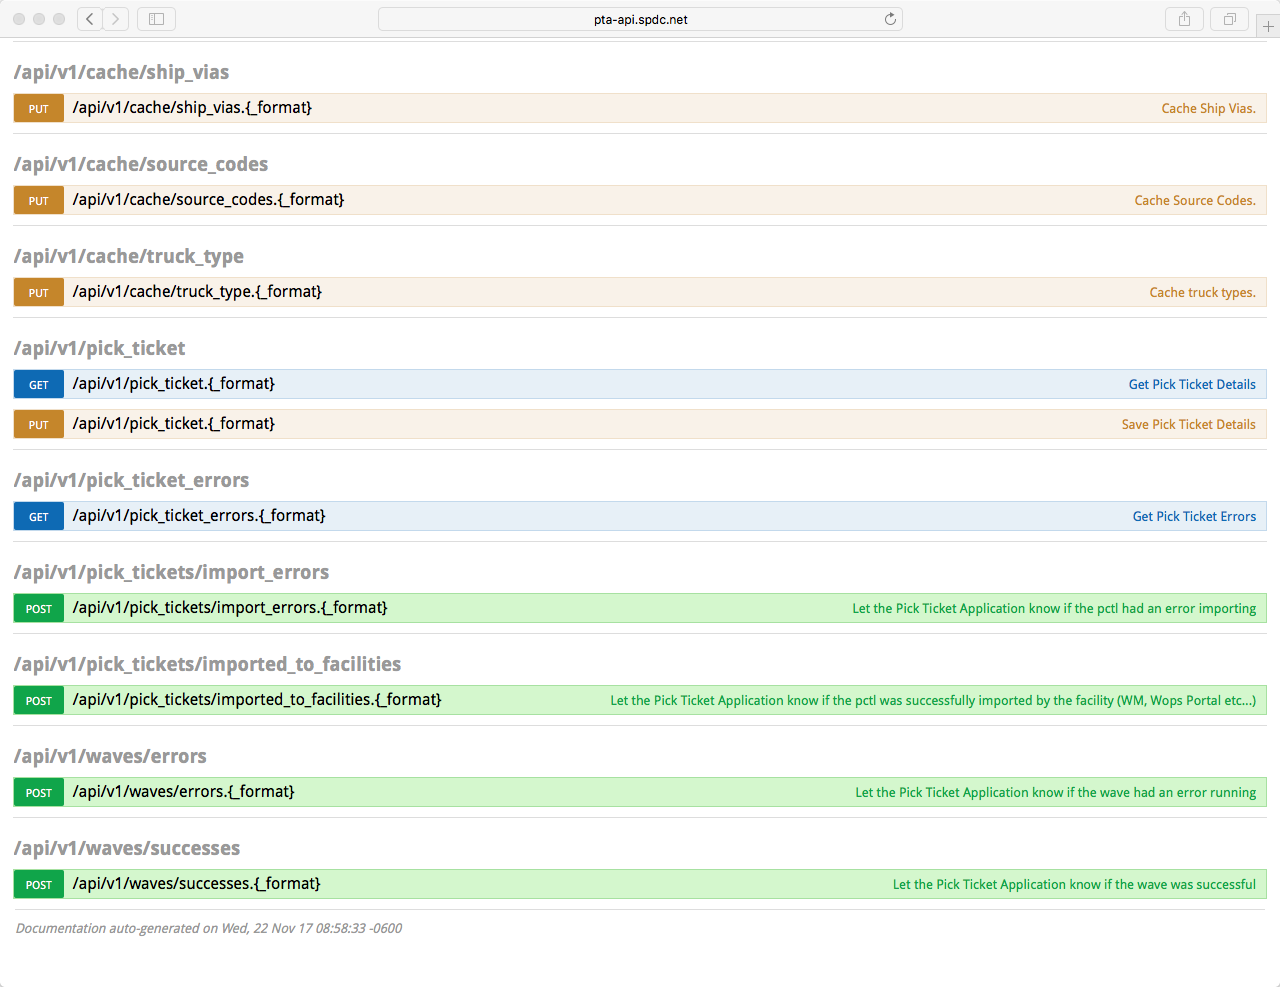Click the Safari back navigation arrow

point(90,19)
